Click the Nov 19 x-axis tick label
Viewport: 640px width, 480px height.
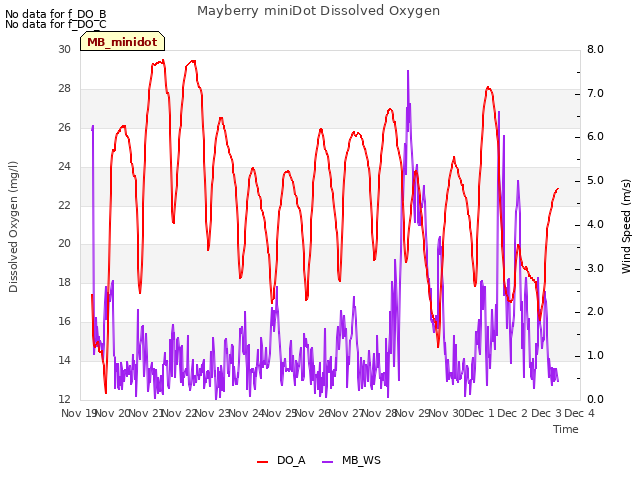point(78,413)
